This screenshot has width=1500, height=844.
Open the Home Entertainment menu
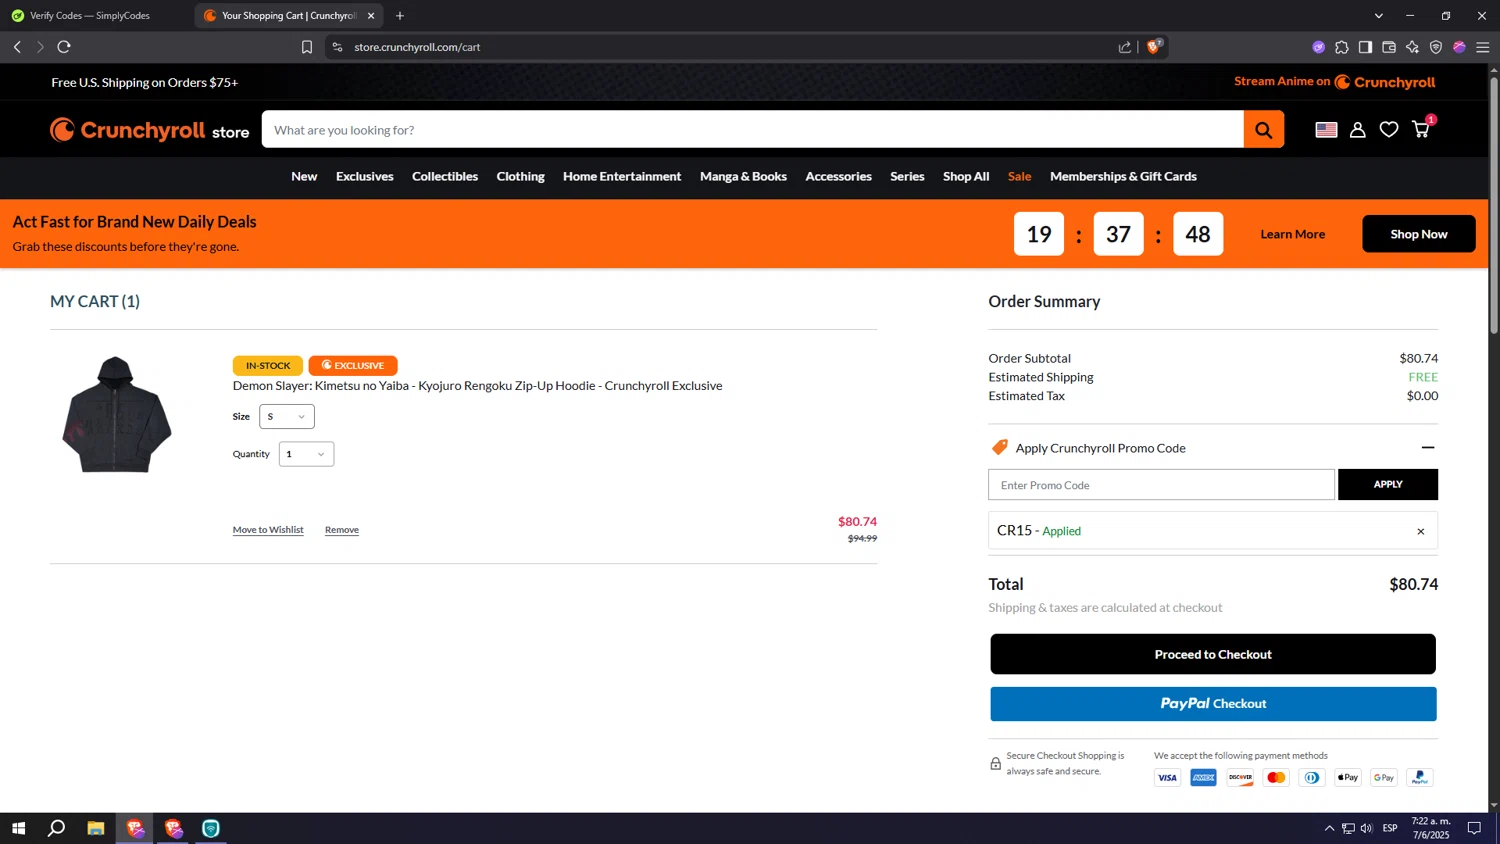coord(622,176)
